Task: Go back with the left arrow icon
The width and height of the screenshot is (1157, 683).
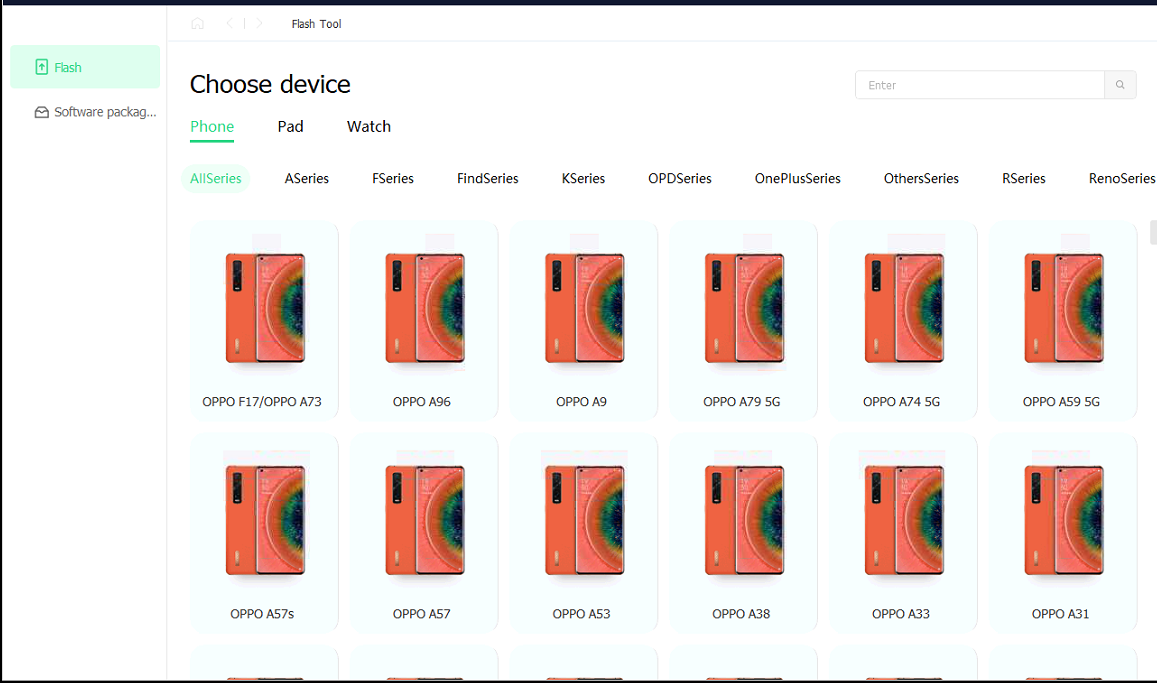Action: 229,24
